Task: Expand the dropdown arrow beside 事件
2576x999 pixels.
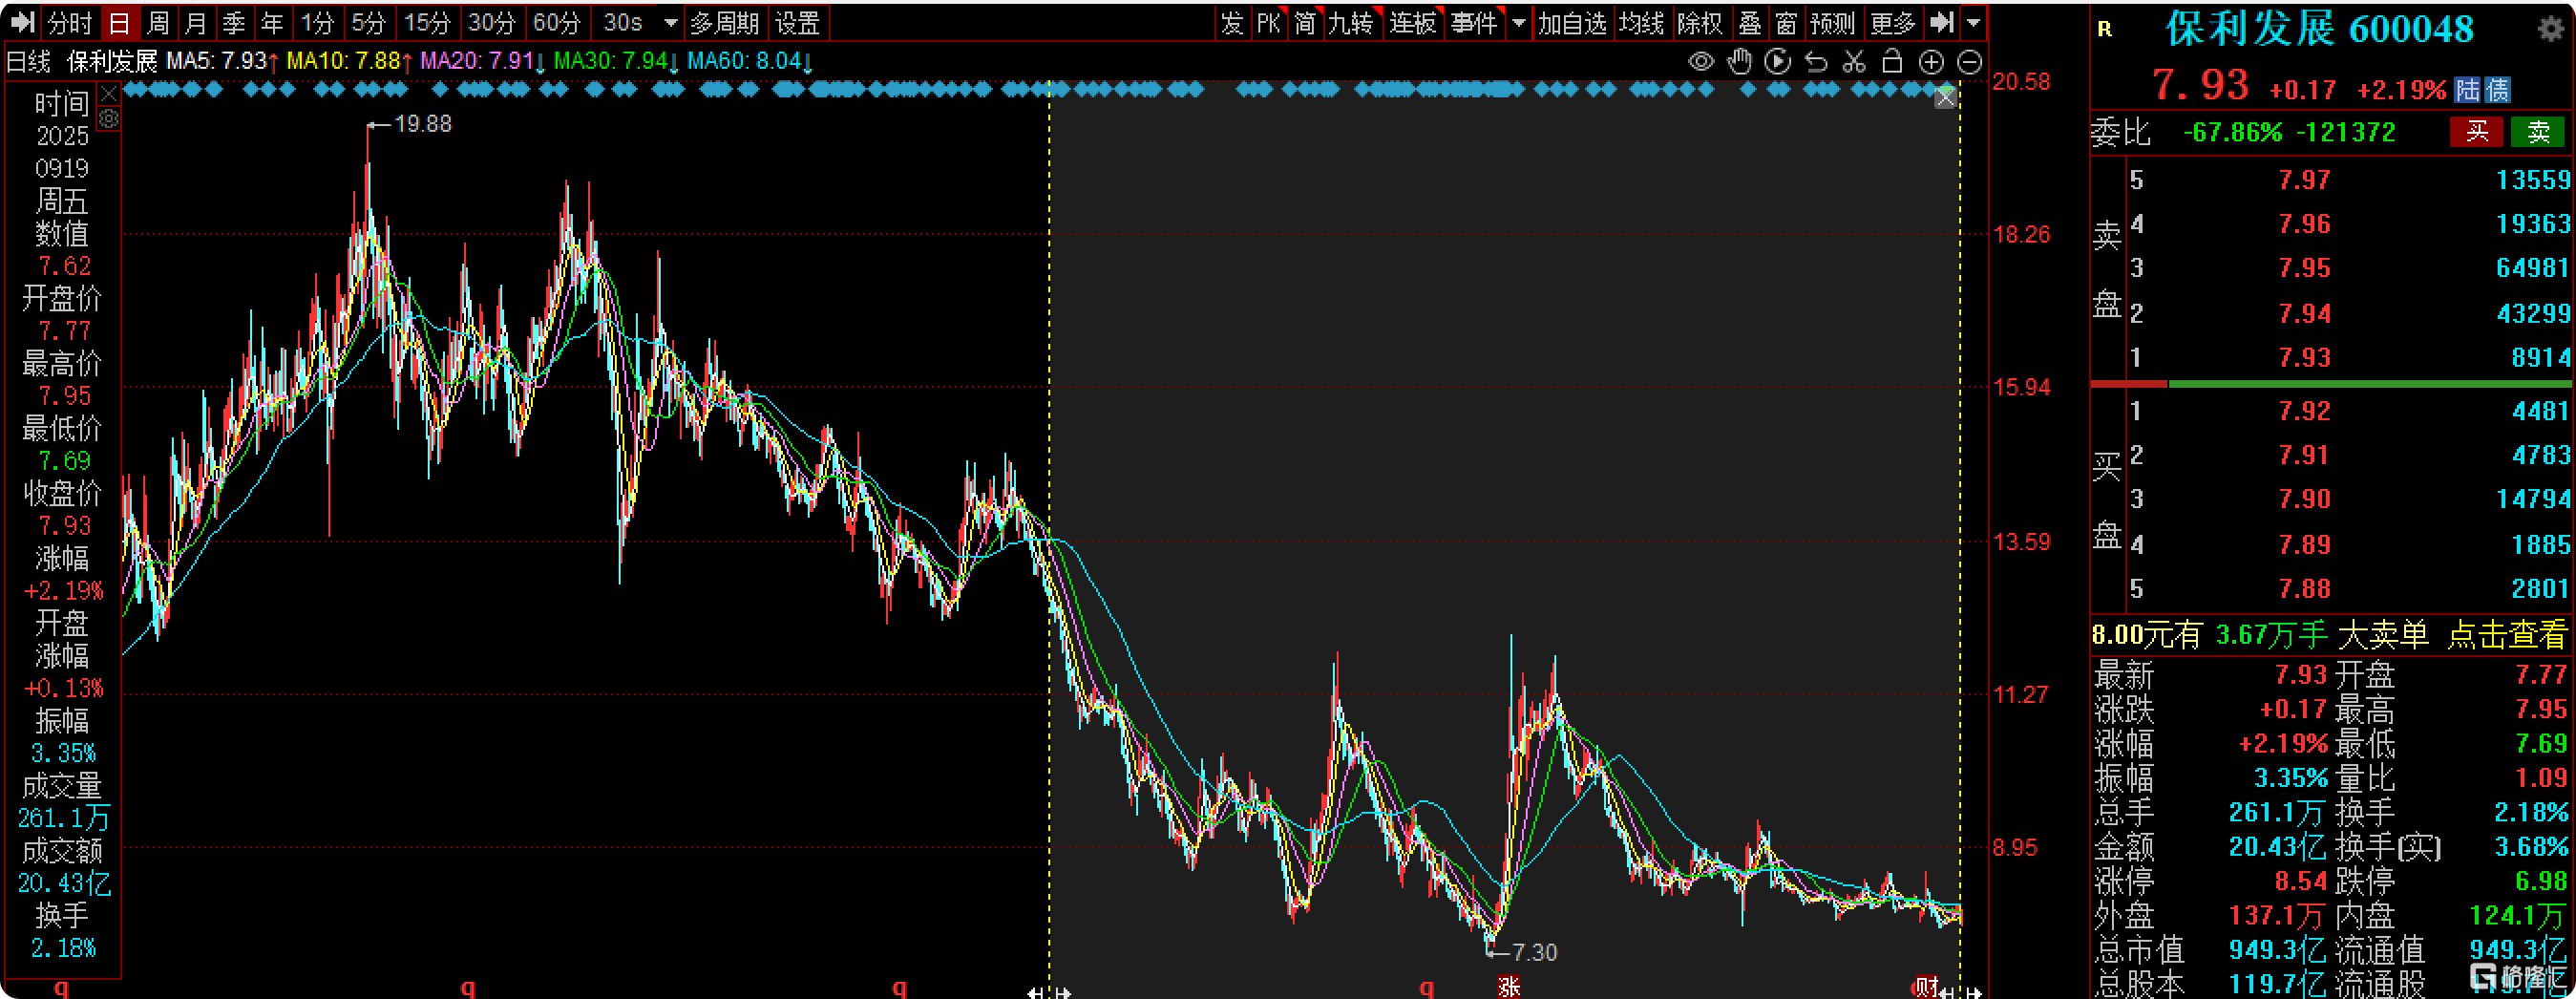Action: coord(1518,23)
